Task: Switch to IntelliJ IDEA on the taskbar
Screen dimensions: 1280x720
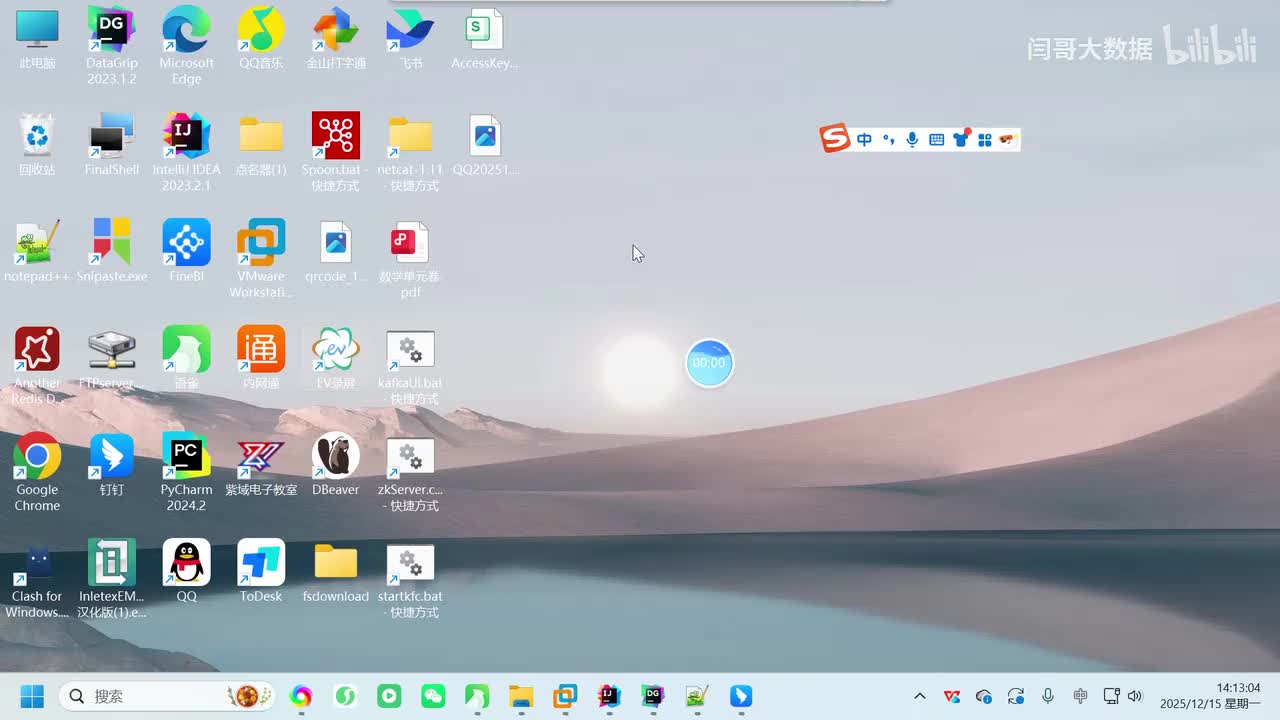Action: [609, 696]
